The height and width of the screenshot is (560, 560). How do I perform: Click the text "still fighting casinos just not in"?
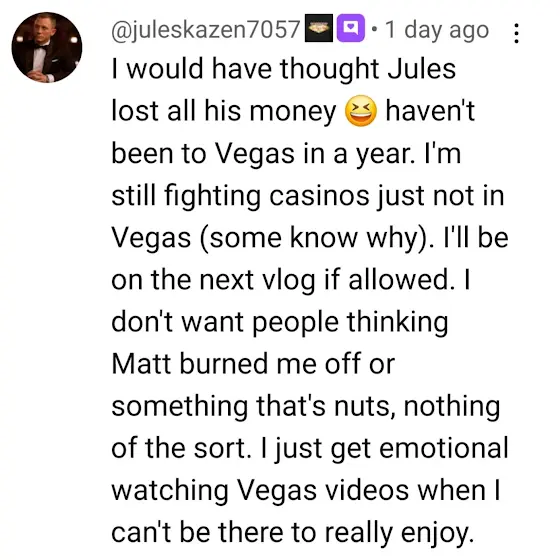tap(308, 196)
